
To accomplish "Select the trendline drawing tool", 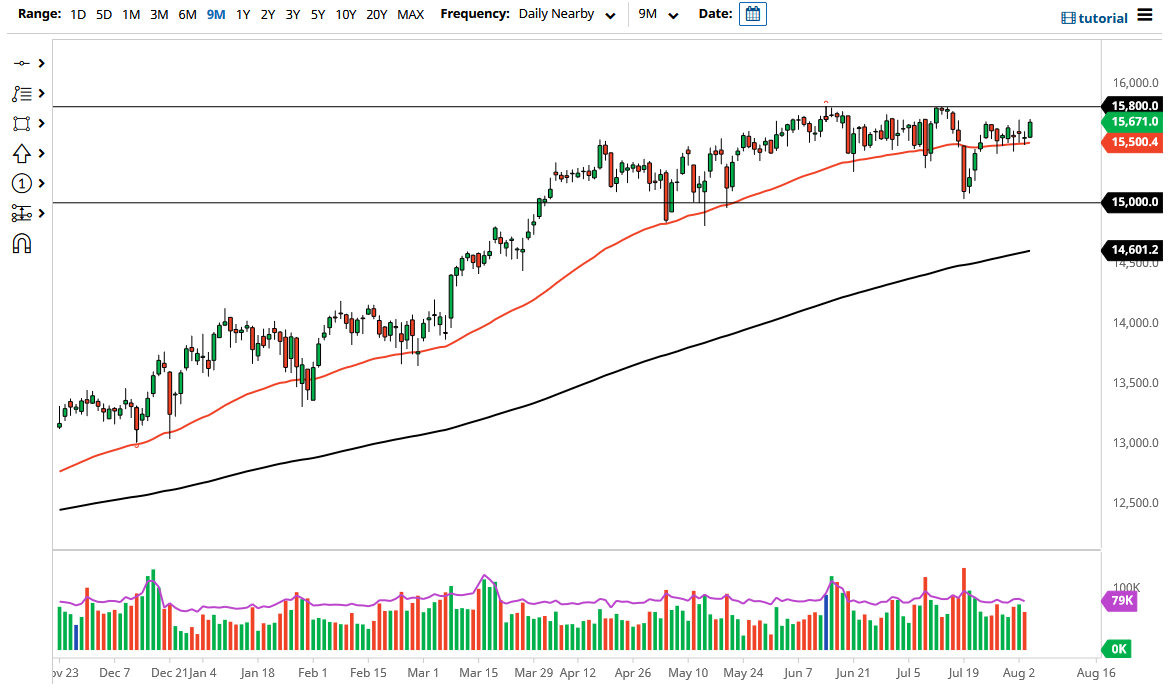I will 22,63.
